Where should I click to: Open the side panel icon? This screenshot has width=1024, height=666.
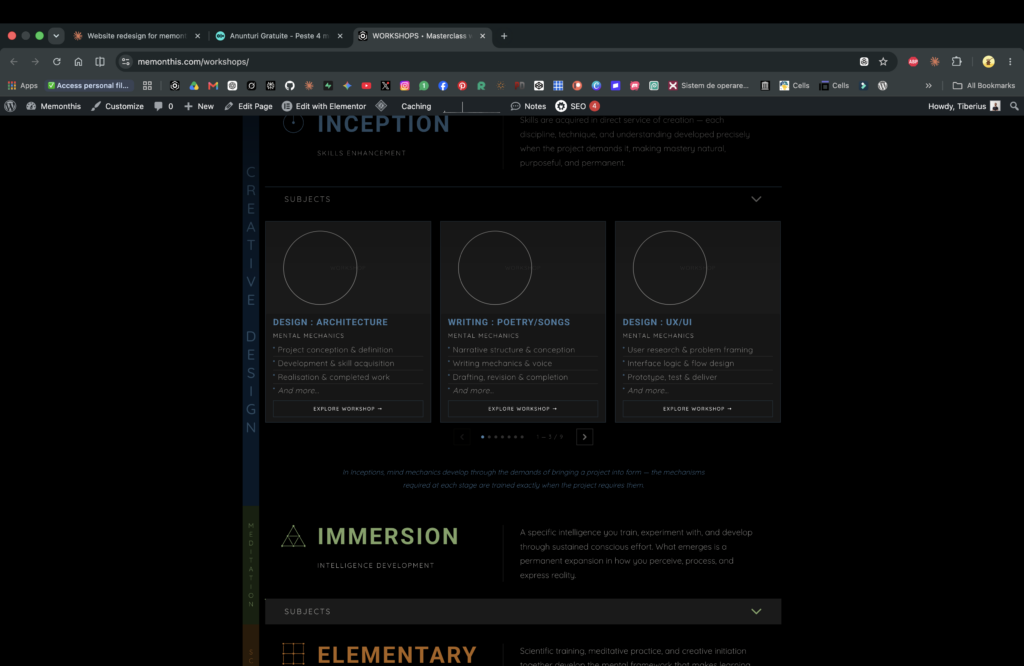[x=100, y=61]
